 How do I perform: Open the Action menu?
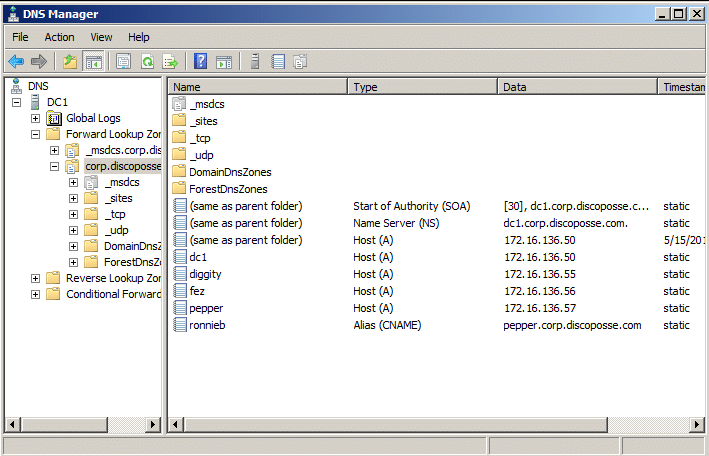click(x=59, y=37)
